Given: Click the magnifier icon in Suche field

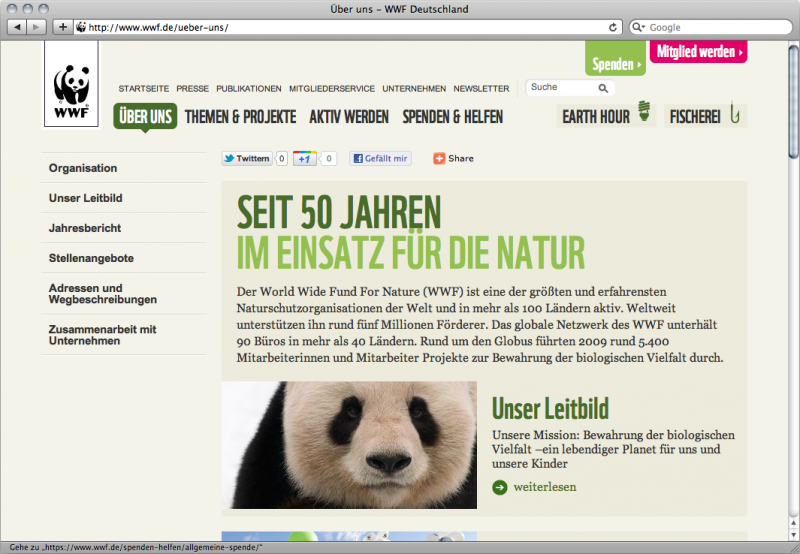Looking at the screenshot, I should point(603,88).
